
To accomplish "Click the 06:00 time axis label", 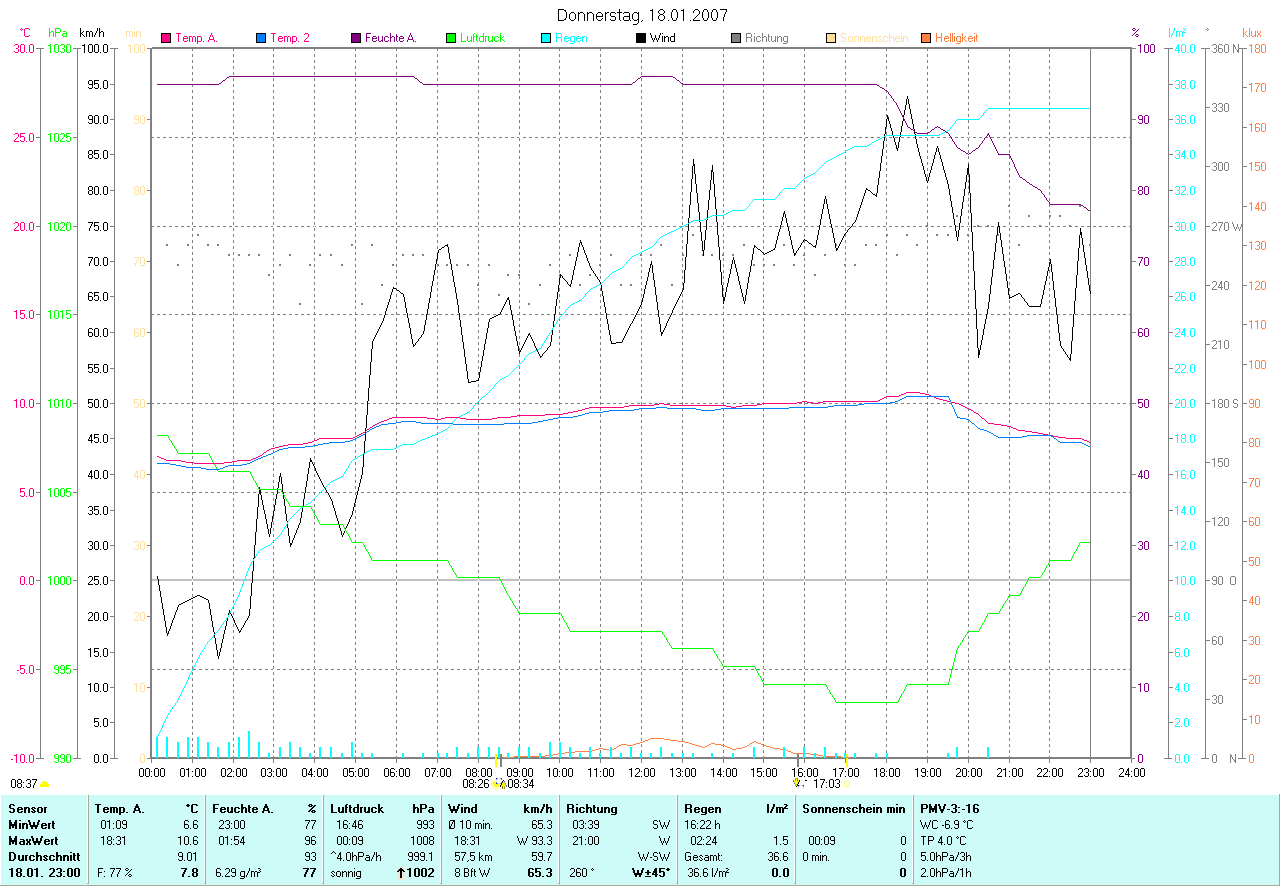I will [397, 773].
